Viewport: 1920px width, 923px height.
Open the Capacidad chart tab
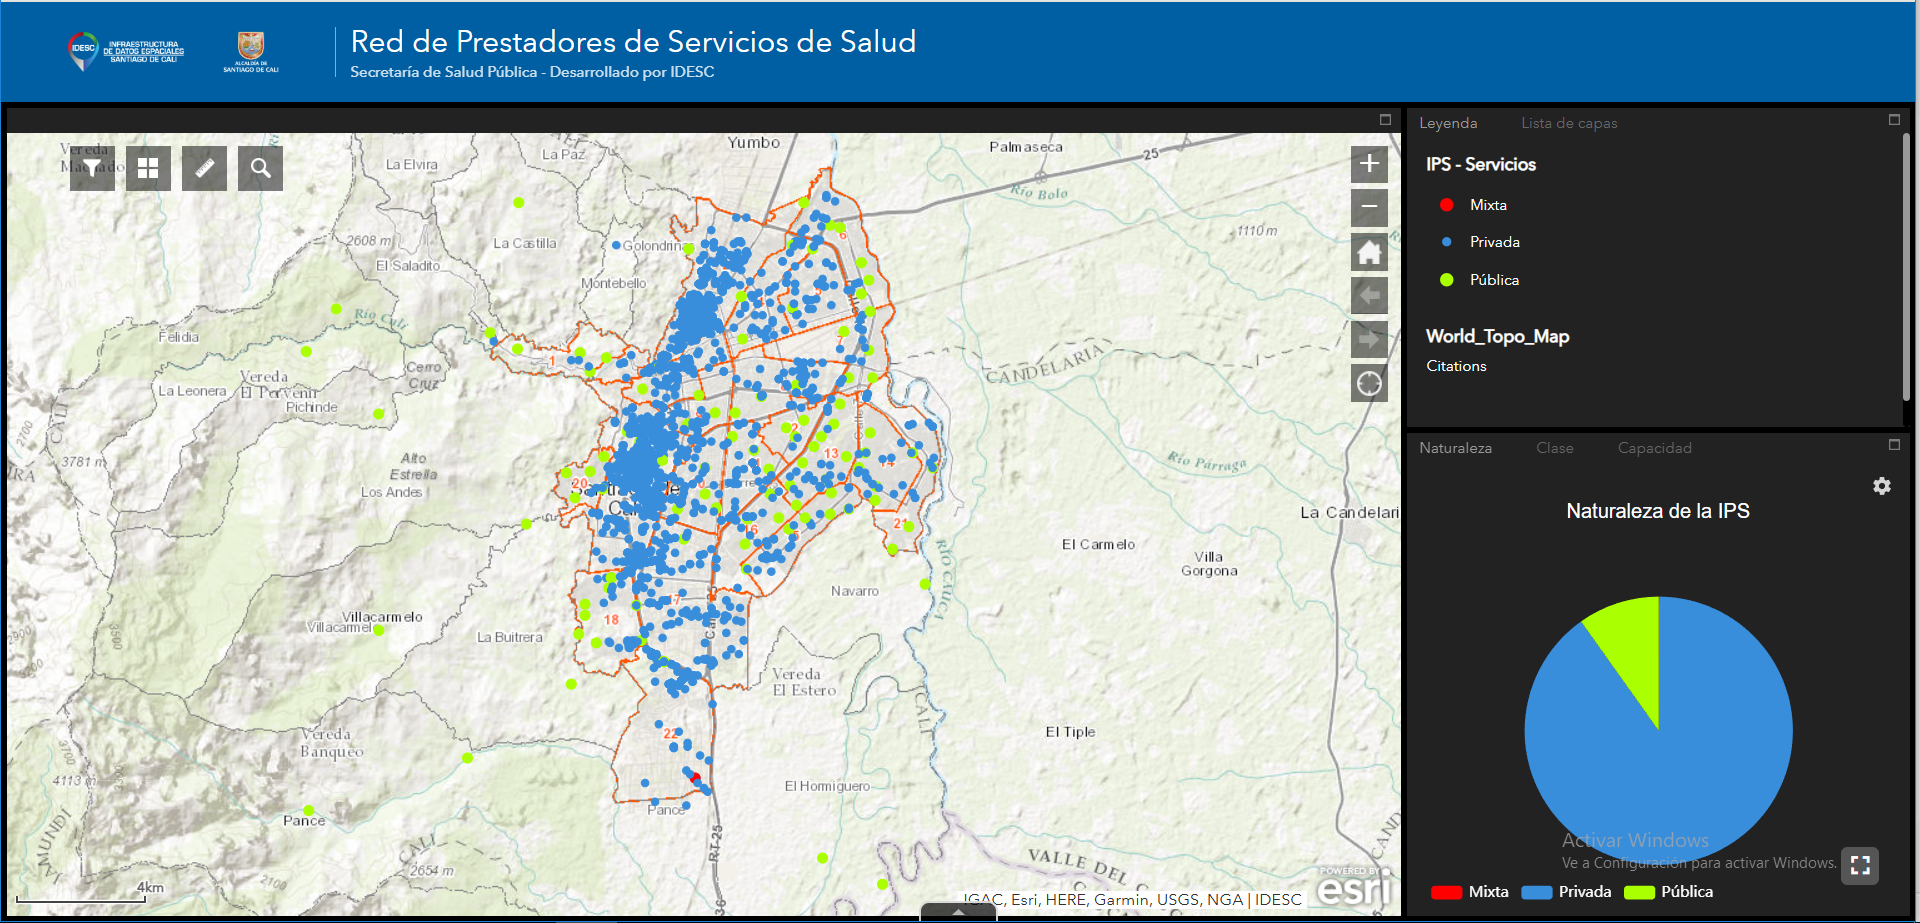tap(1654, 448)
